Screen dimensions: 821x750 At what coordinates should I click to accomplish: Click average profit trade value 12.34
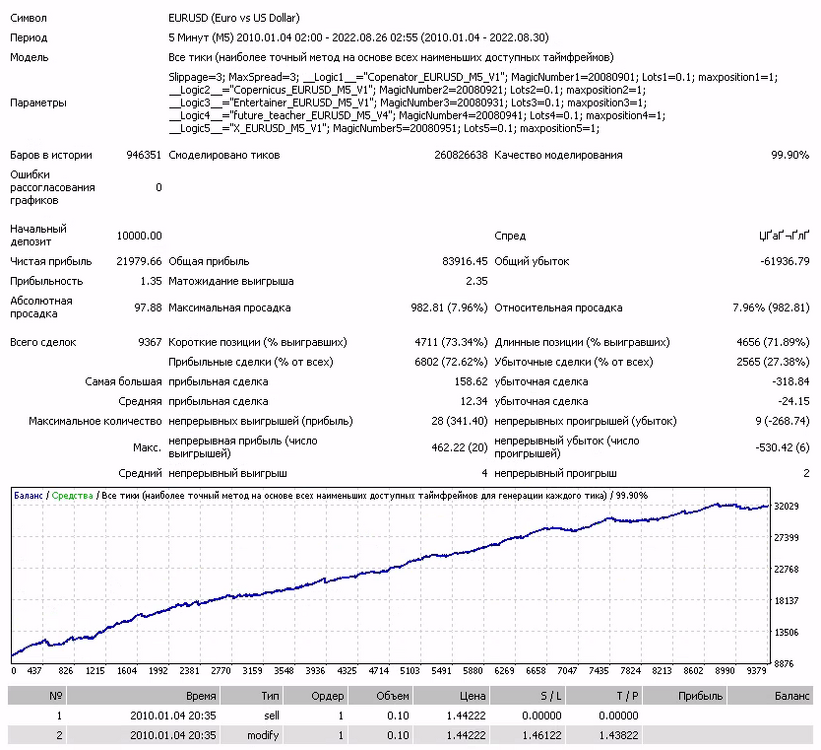[474, 401]
